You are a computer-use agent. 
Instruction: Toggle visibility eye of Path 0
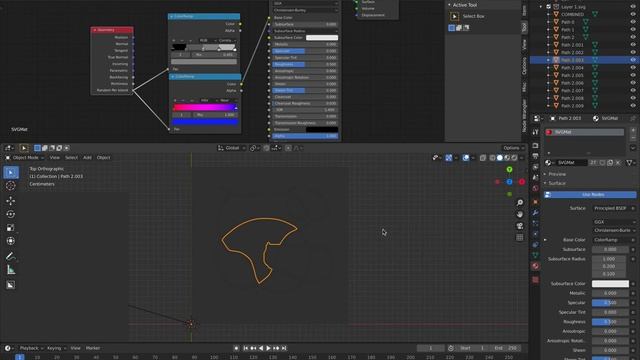tap(633, 22)
